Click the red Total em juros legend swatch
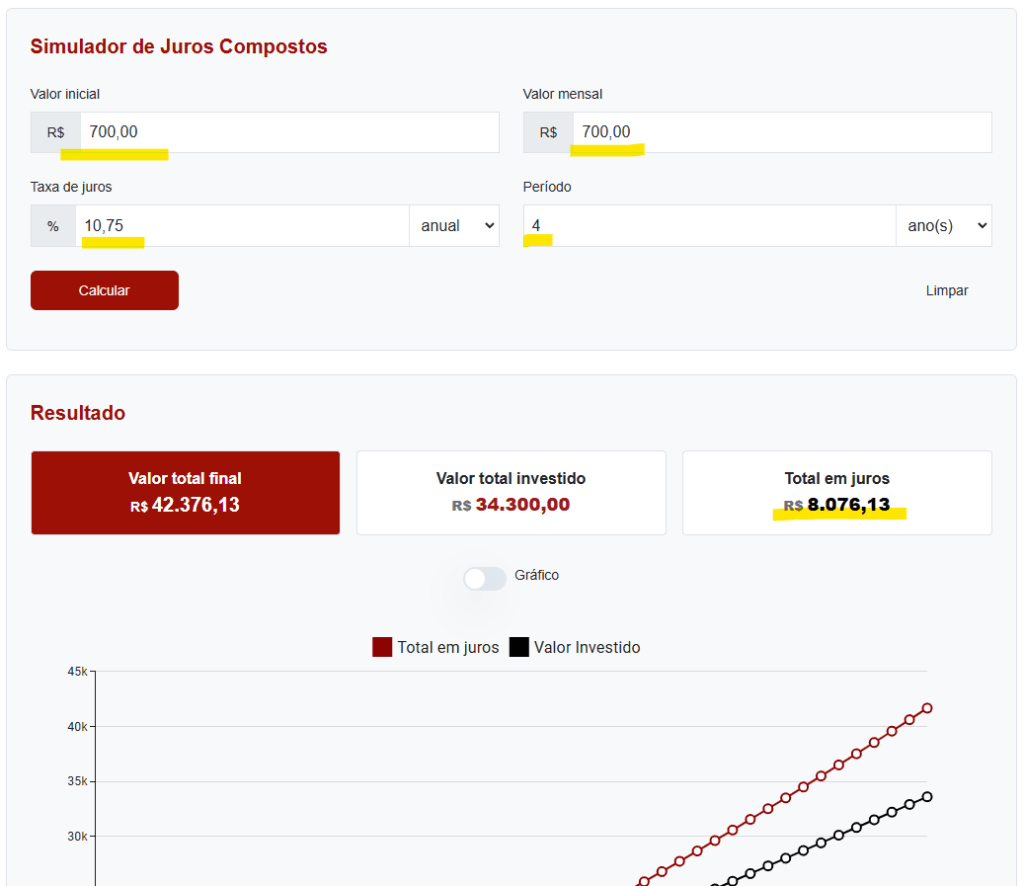This screenshot has height=886, width=1024. point(382,647)
